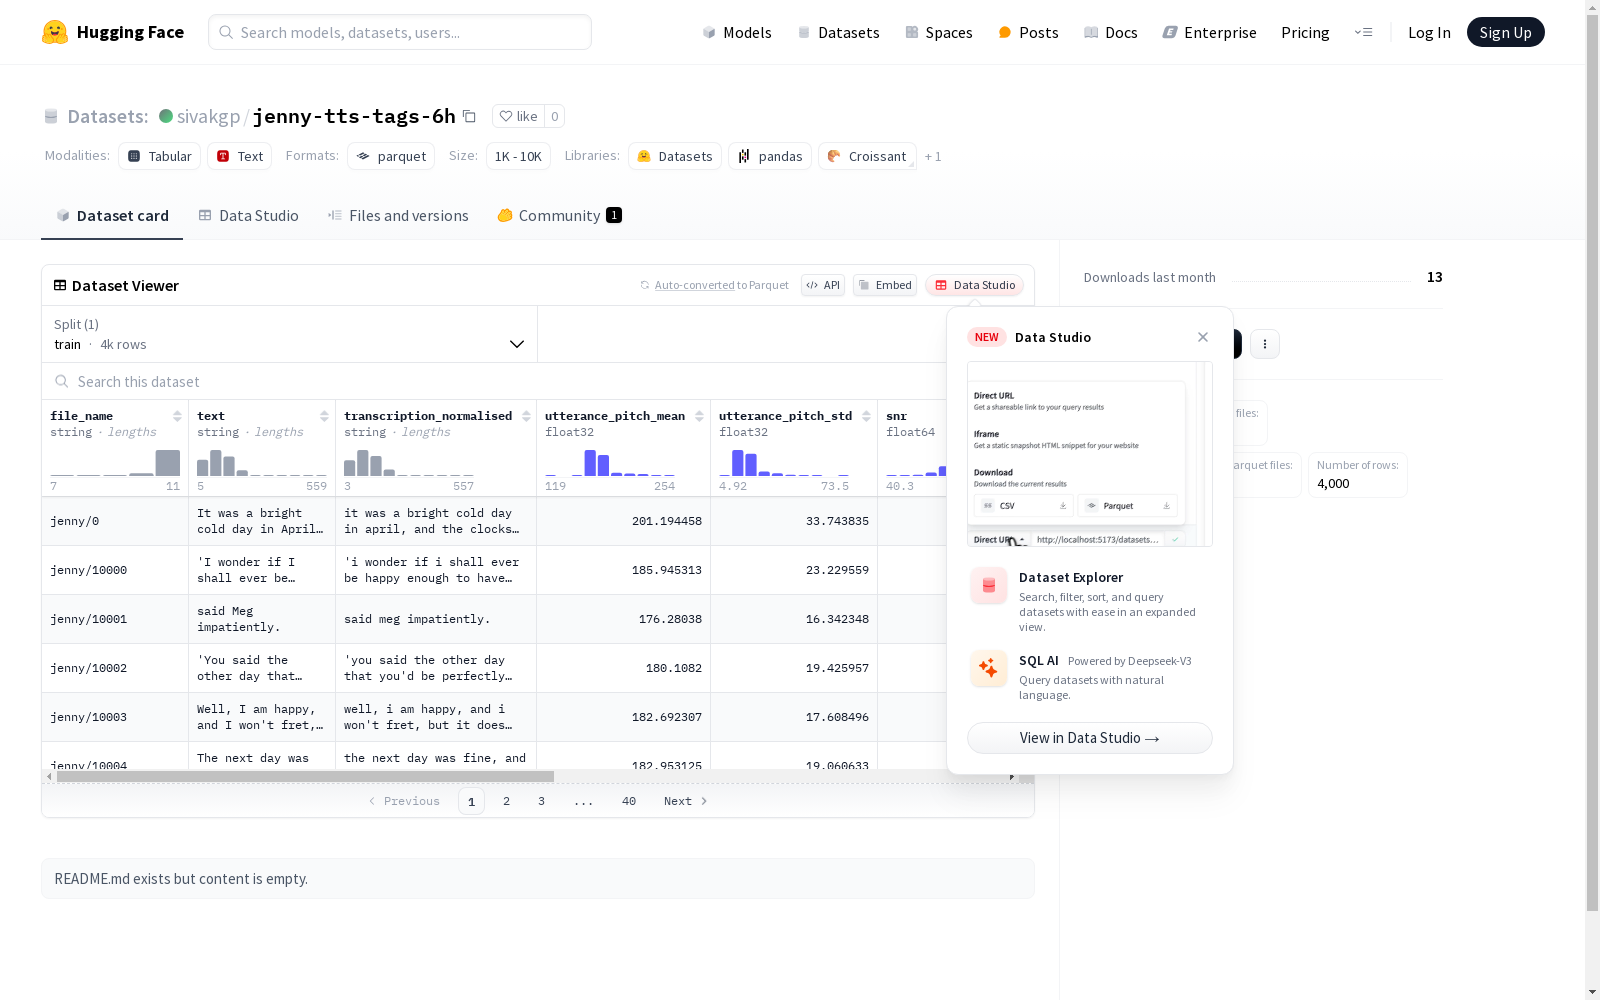Screen dimensions: 1600x1000
Task: Click the Embed button
Action: coord(885,285)
